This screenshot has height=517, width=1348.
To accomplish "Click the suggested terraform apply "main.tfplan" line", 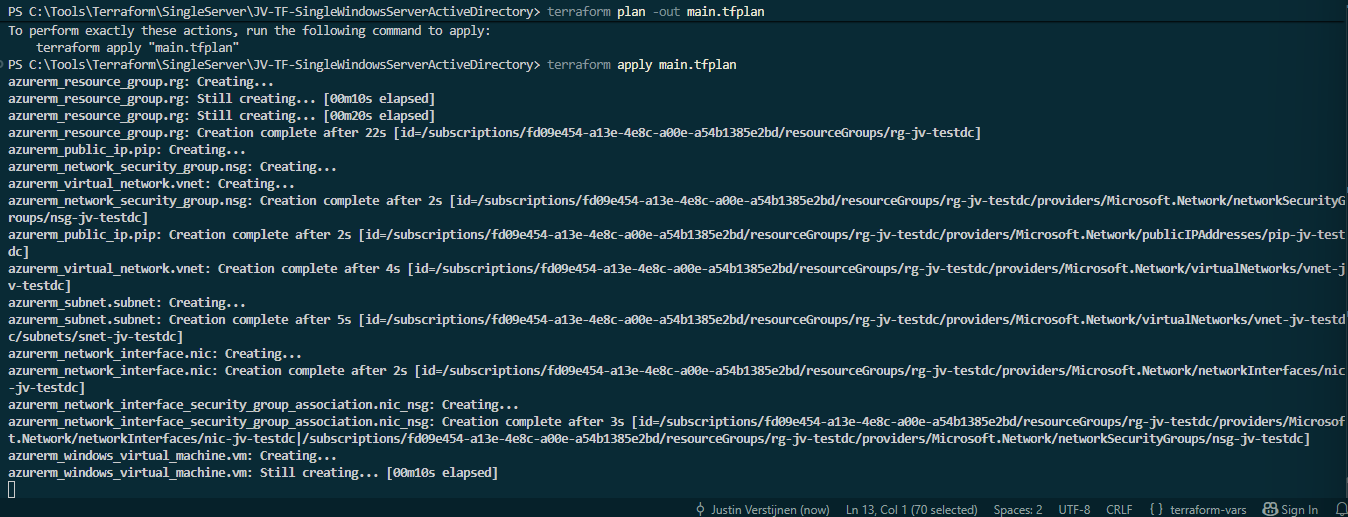I will 138,47.
